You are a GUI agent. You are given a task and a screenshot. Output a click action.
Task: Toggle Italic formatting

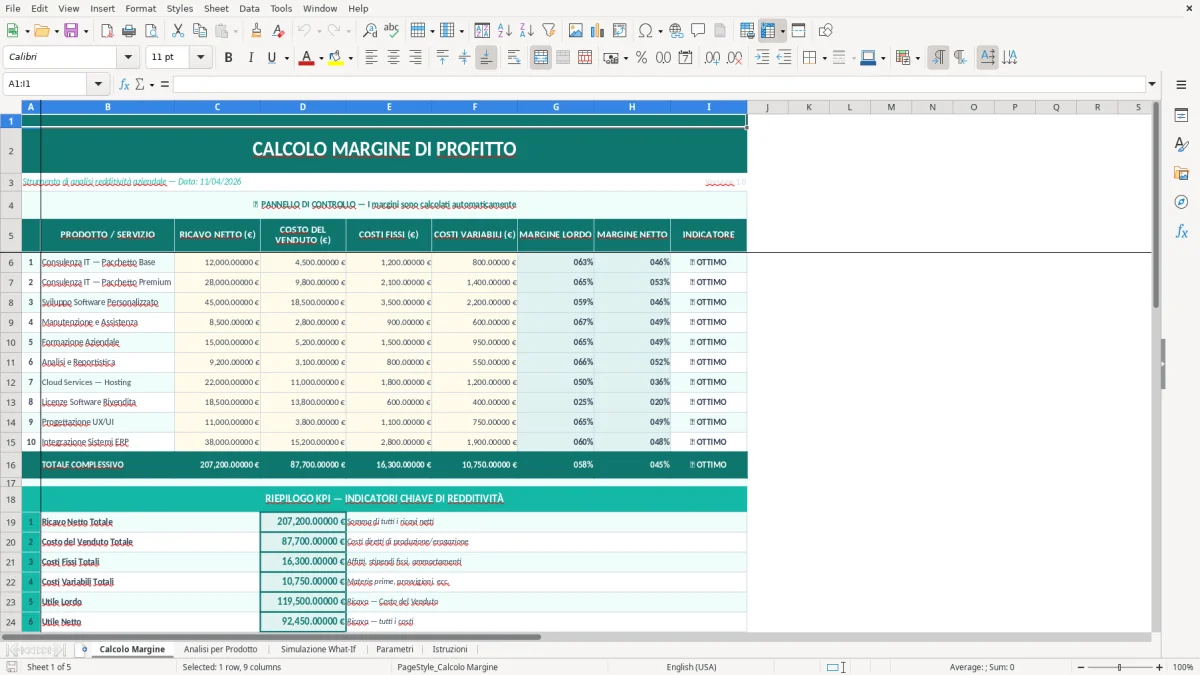250,58
